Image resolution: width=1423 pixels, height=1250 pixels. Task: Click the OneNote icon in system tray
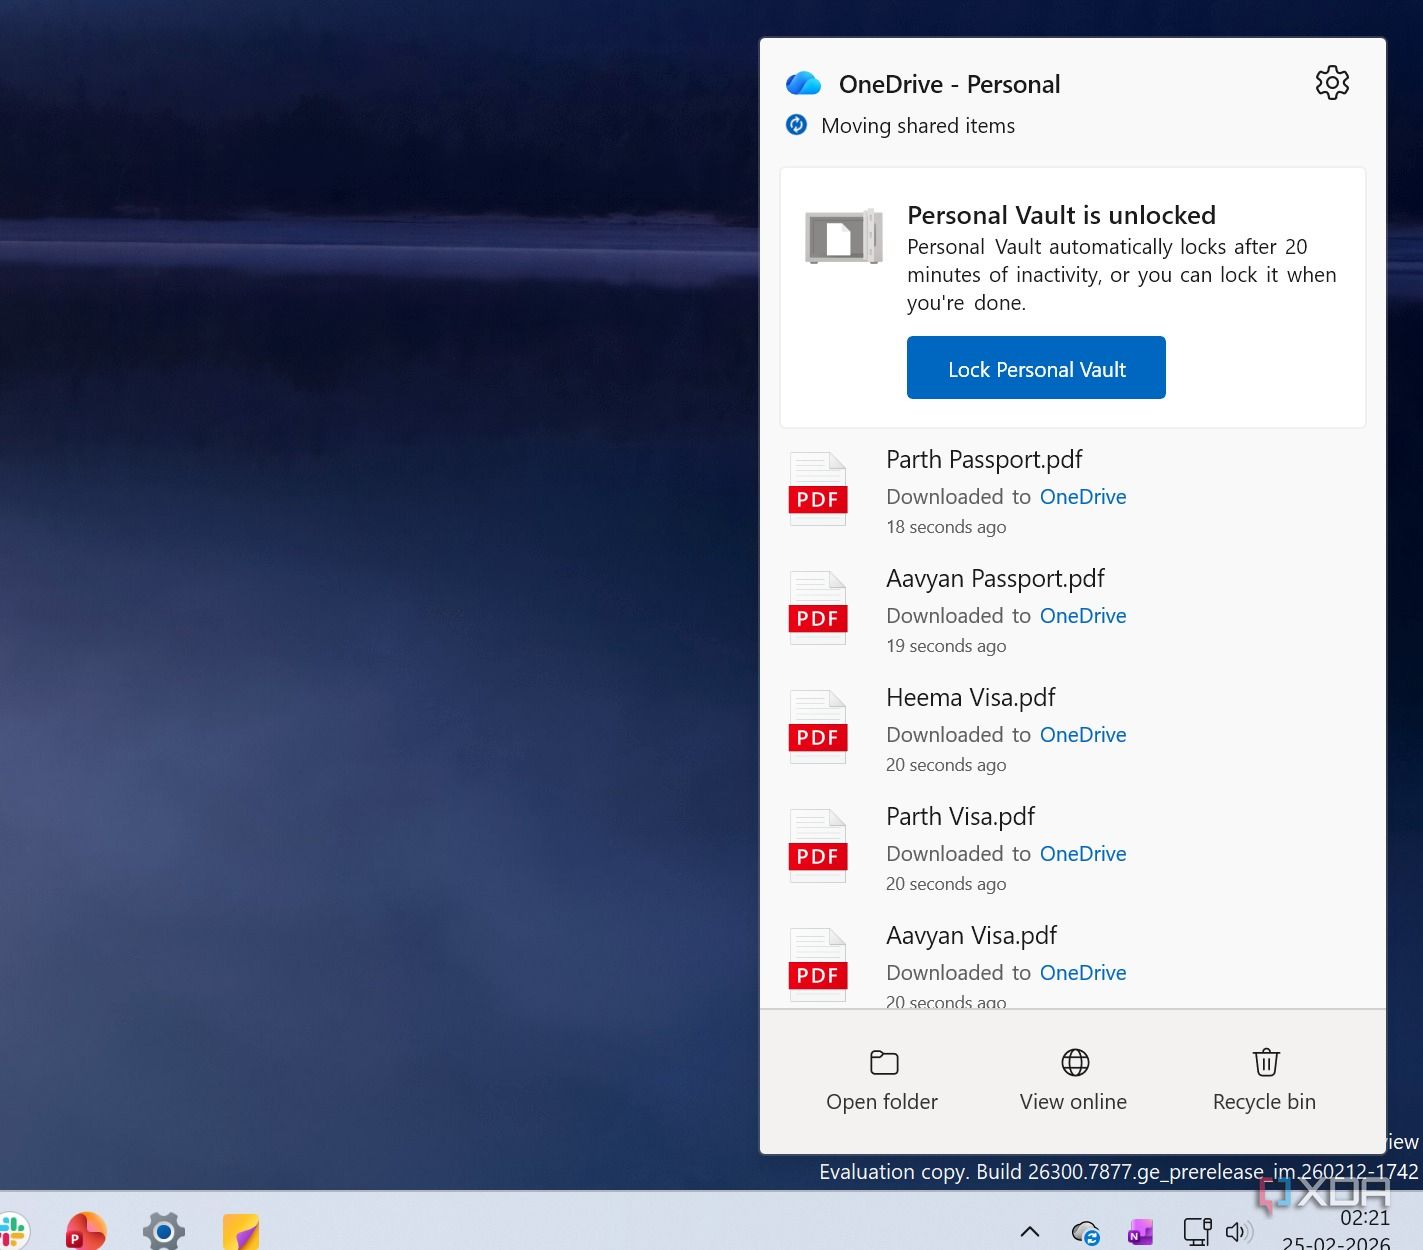pyautogui.click(x=1140, y=1232)
